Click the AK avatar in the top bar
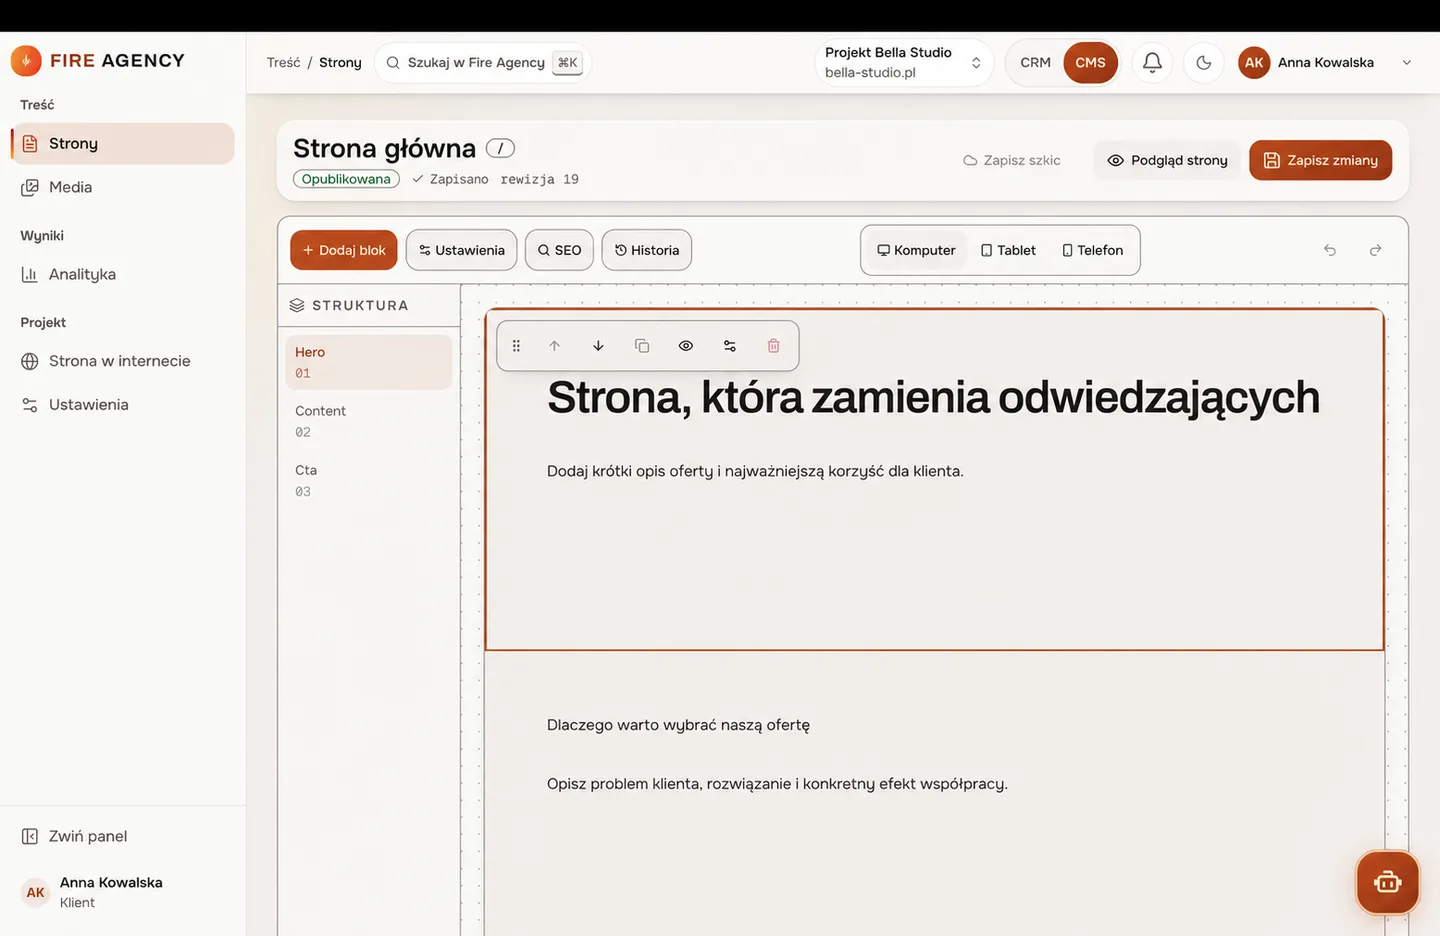1440x936 pixels. pyautogui.click(x=1254, y=62)
